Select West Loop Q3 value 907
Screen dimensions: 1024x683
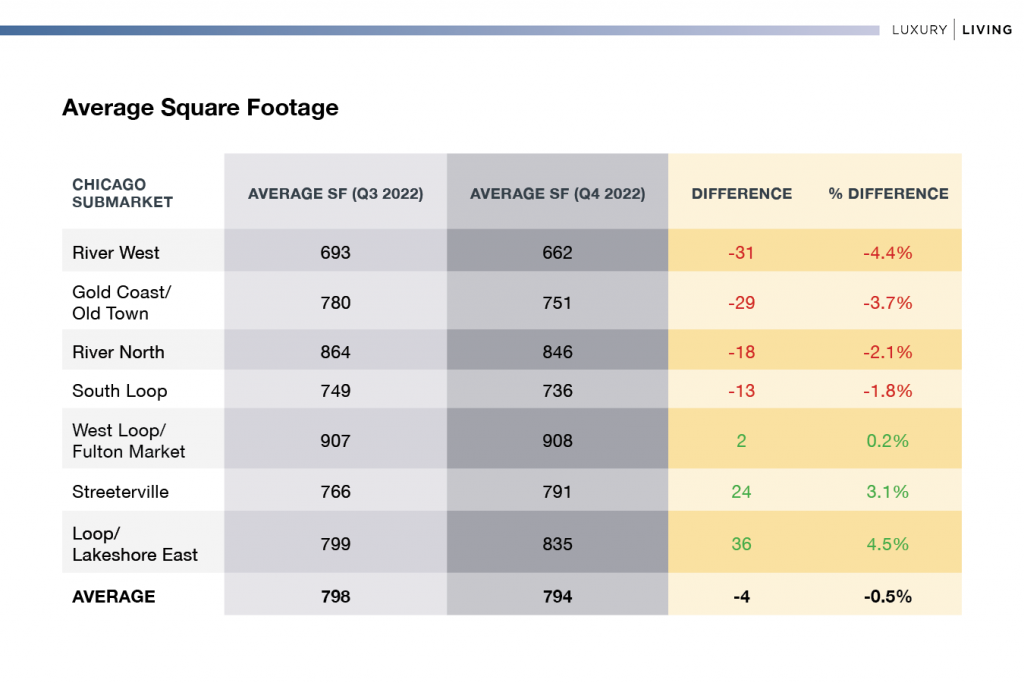(336, 441)
